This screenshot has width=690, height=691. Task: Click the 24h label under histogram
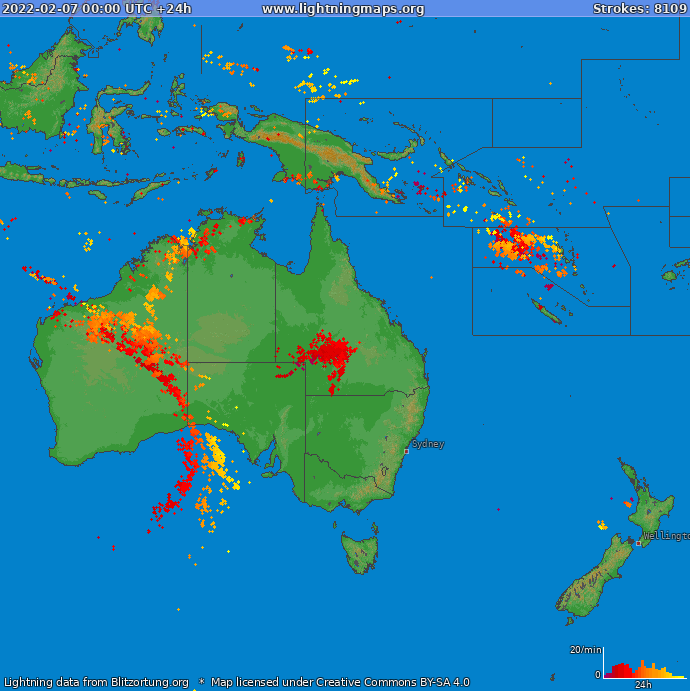643,685
